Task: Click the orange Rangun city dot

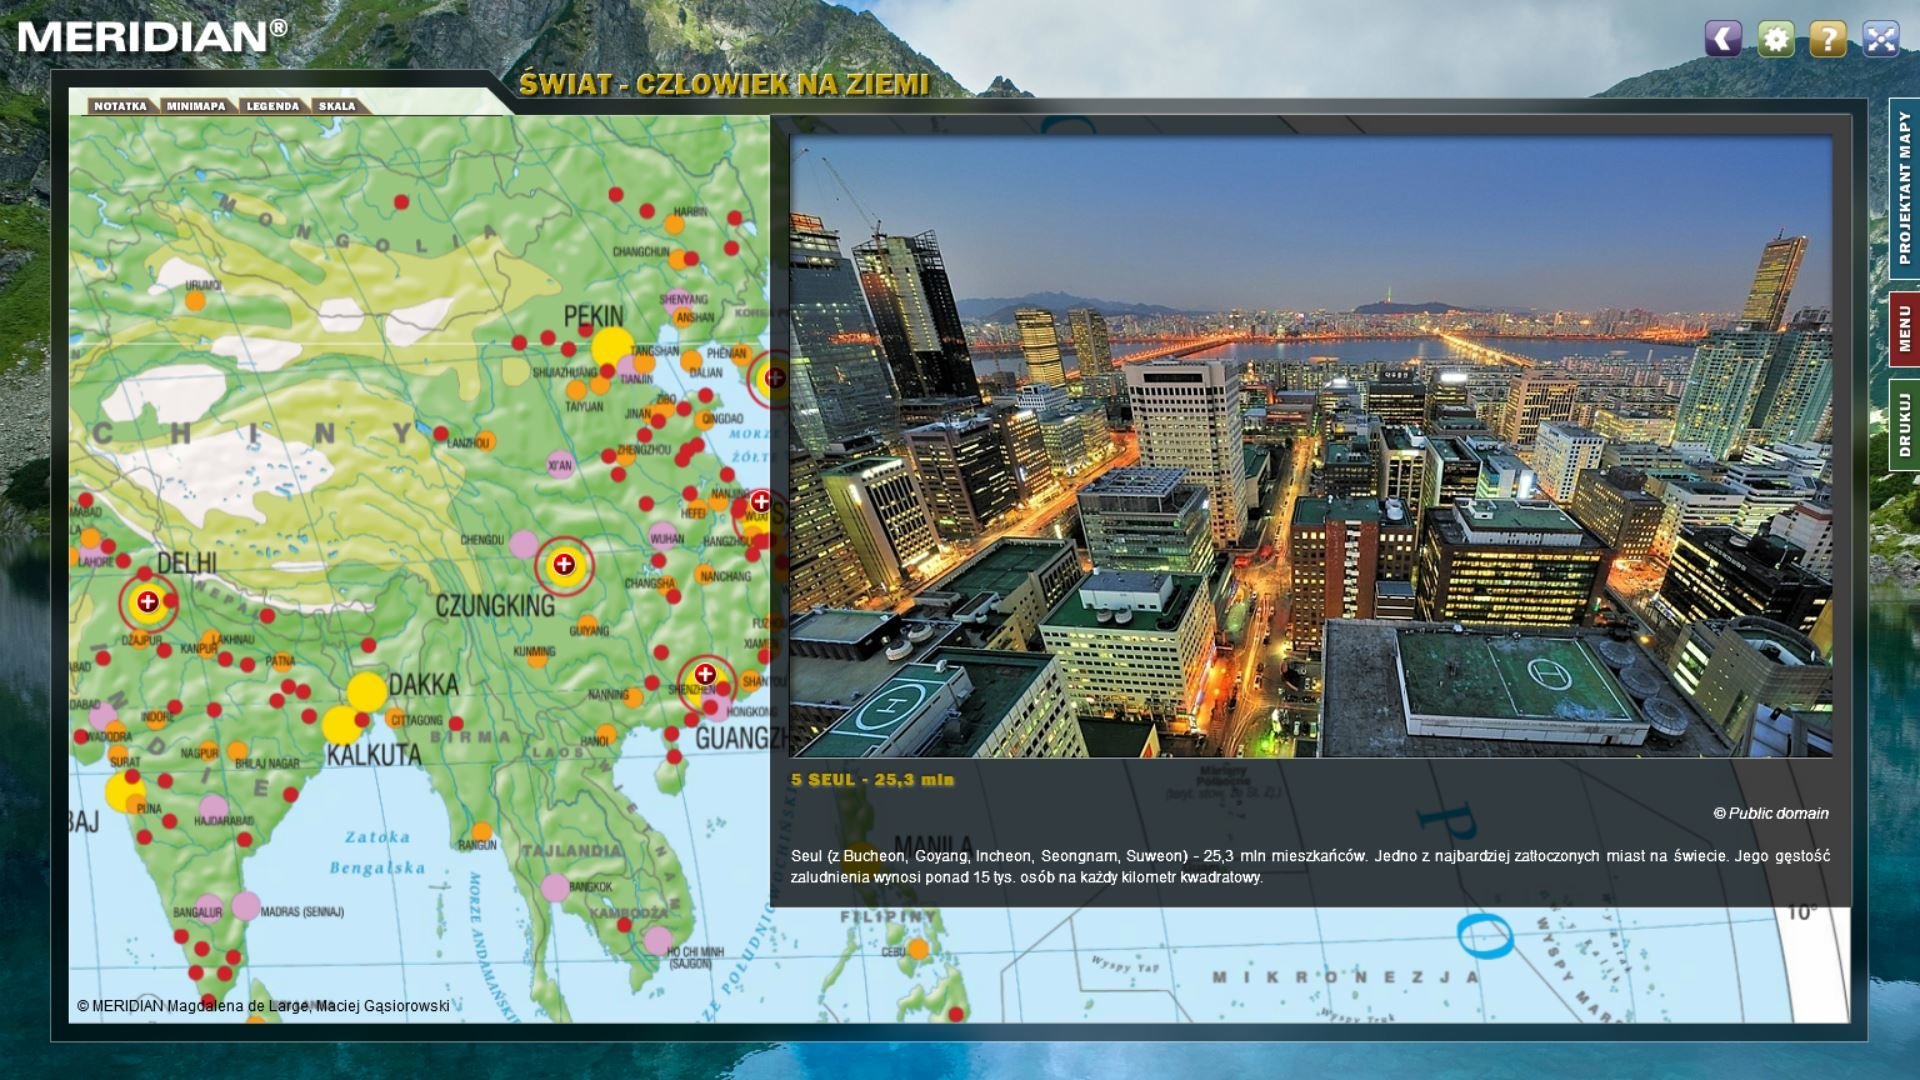Action: 481,832
